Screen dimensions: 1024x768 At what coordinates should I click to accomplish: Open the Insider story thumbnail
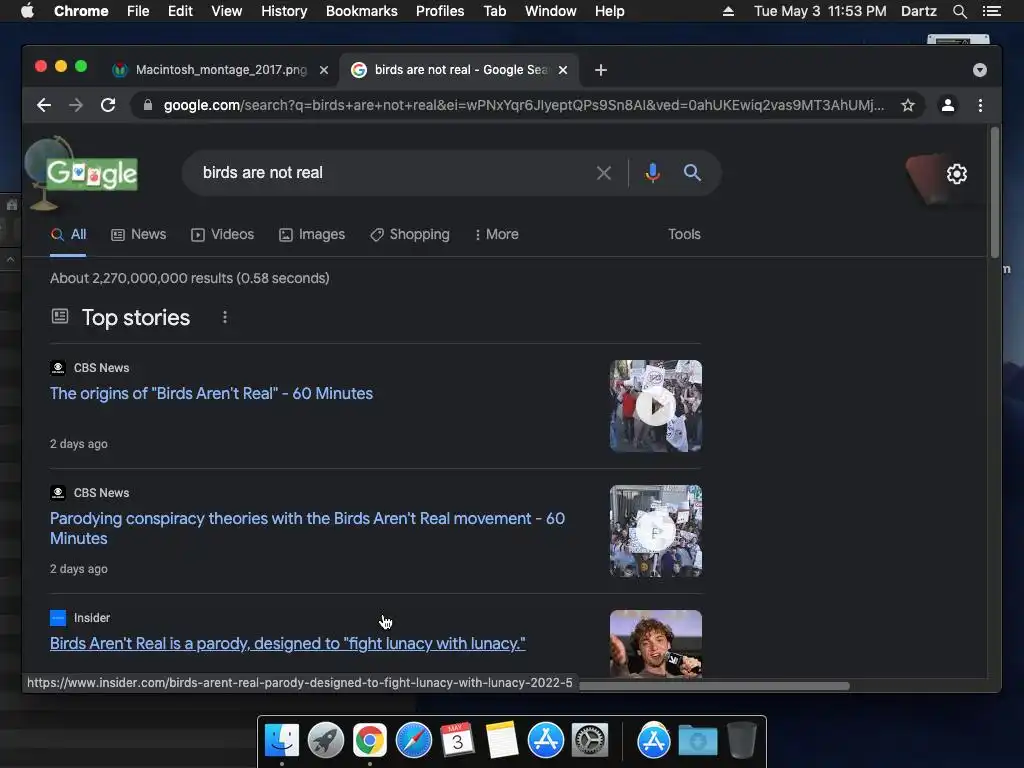click(656, 644)
